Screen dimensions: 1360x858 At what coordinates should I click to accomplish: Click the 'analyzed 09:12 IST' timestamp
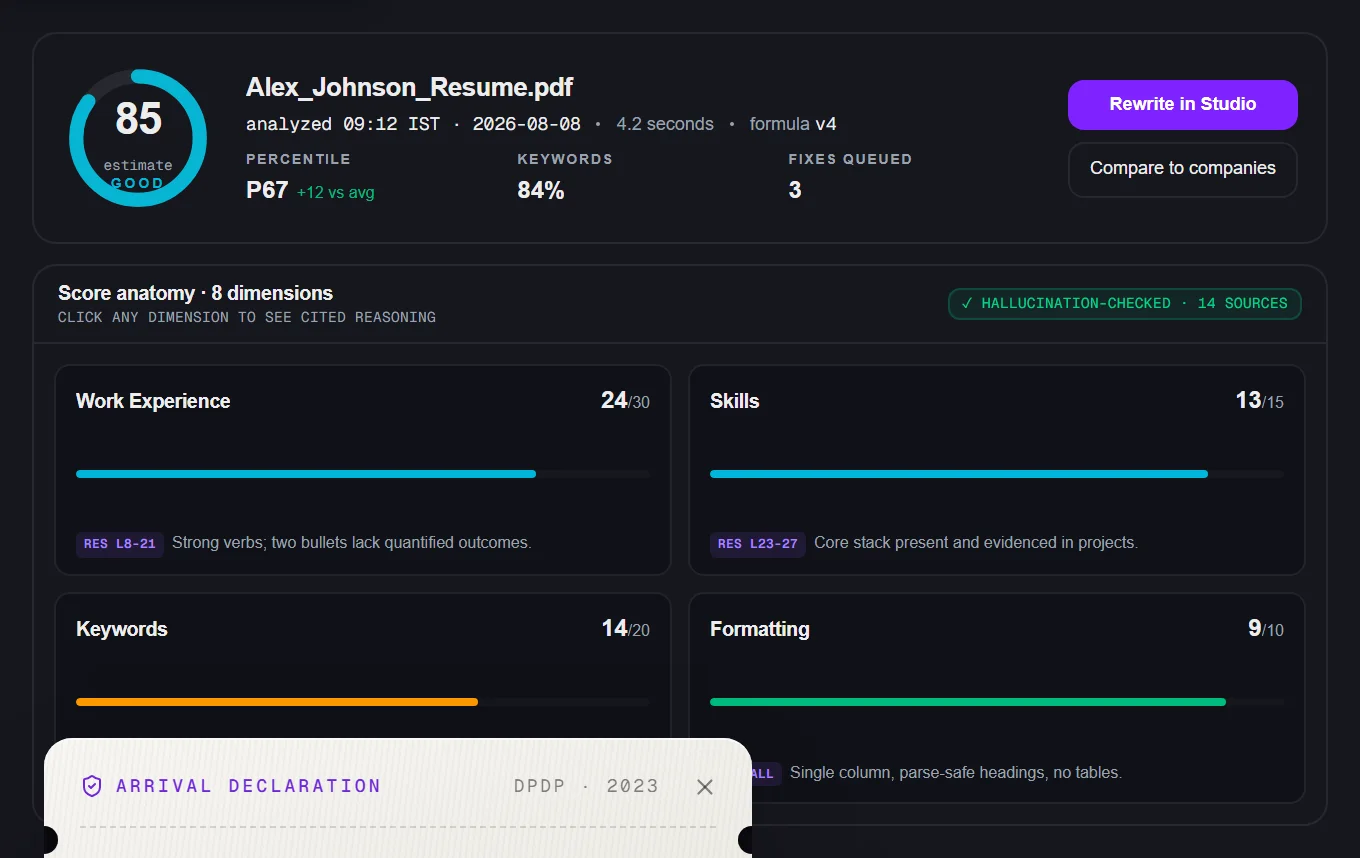(x=343, y=124)
